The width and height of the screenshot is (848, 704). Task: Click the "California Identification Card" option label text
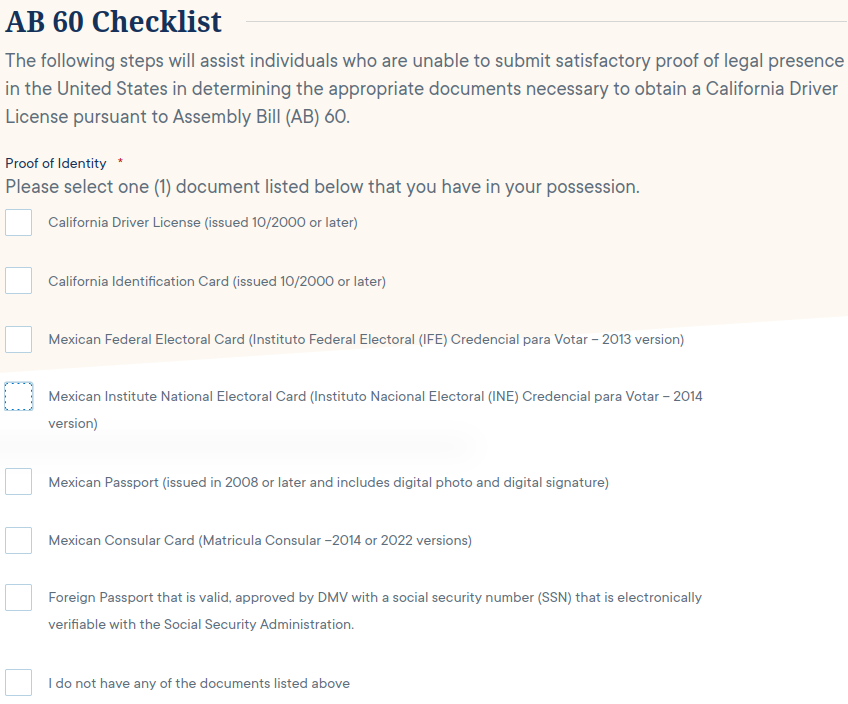point(217,281)
